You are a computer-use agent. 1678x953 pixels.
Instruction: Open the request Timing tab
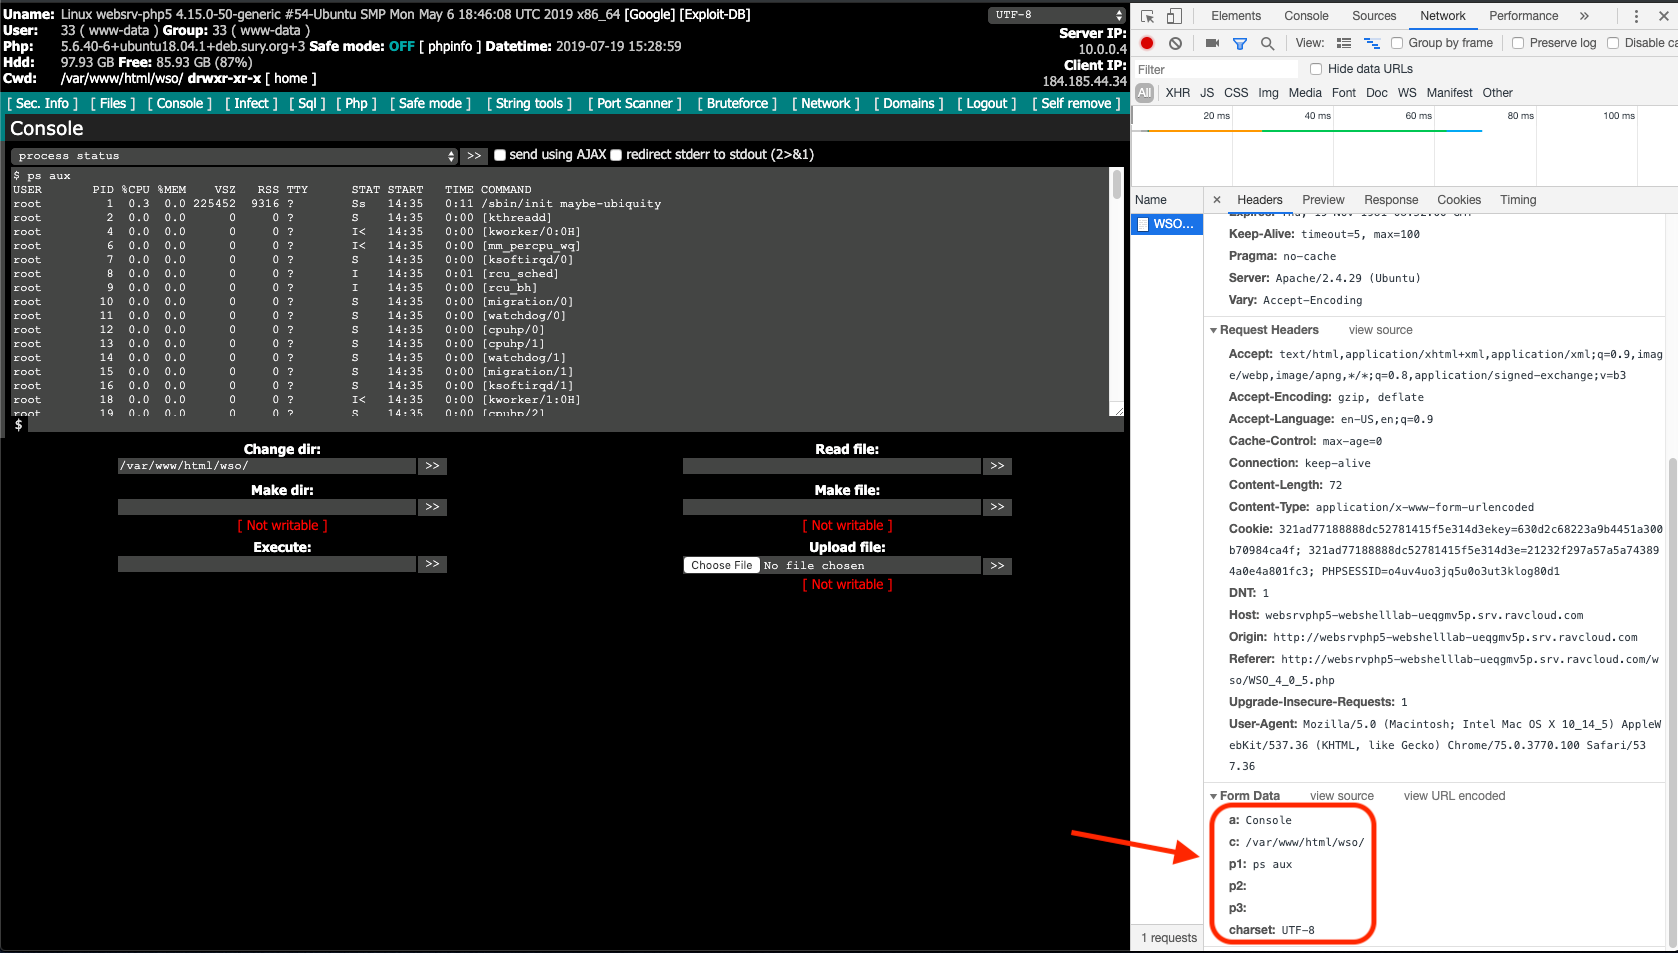pos(1518,200)
